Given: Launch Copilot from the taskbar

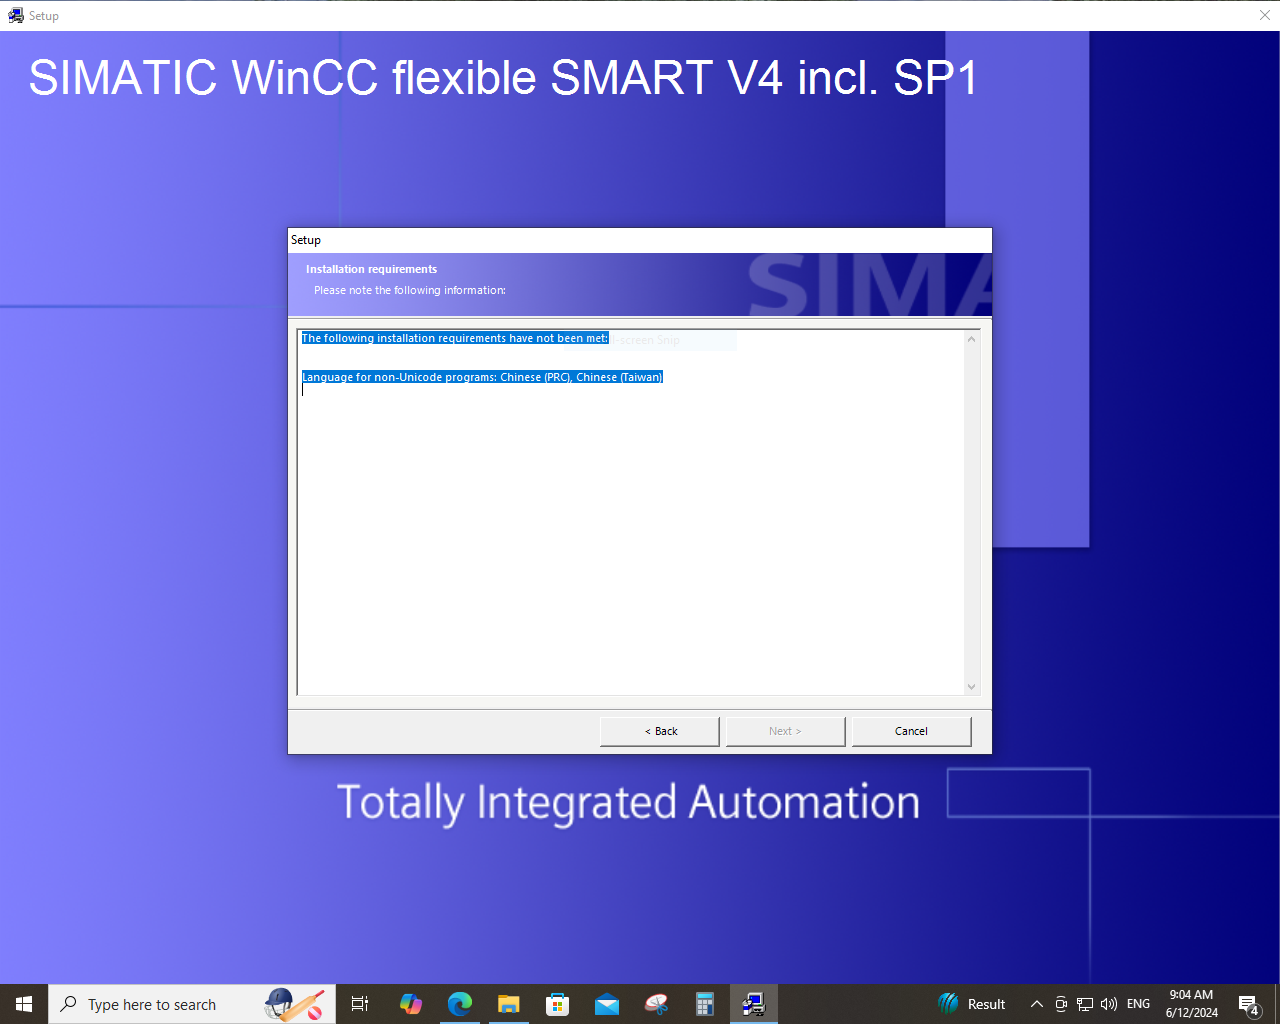Looking at the screenshot, I should point(411,1004).
